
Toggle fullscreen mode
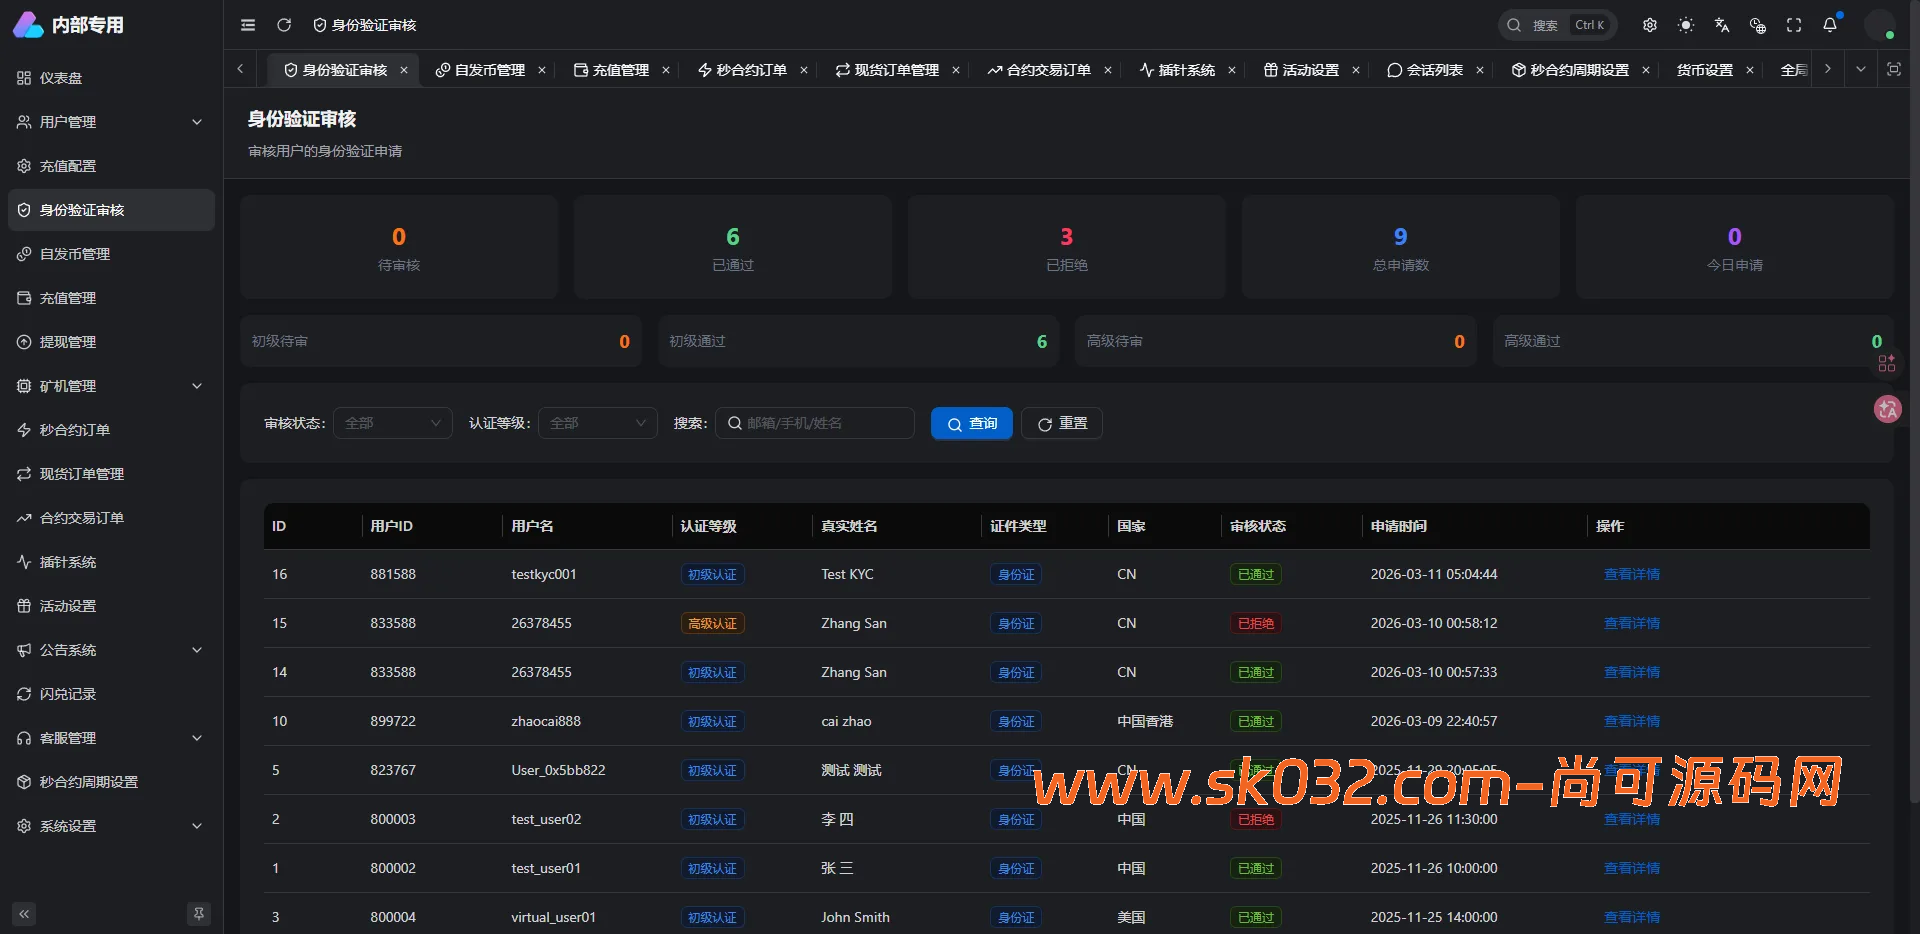pos(1793,25)
